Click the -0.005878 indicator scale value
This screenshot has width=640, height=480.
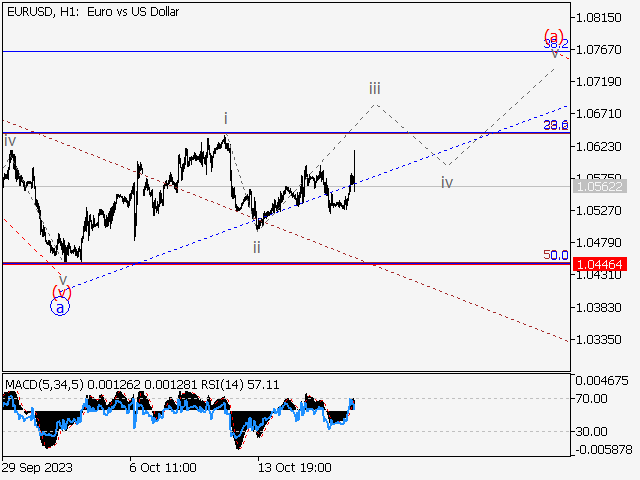604,450
